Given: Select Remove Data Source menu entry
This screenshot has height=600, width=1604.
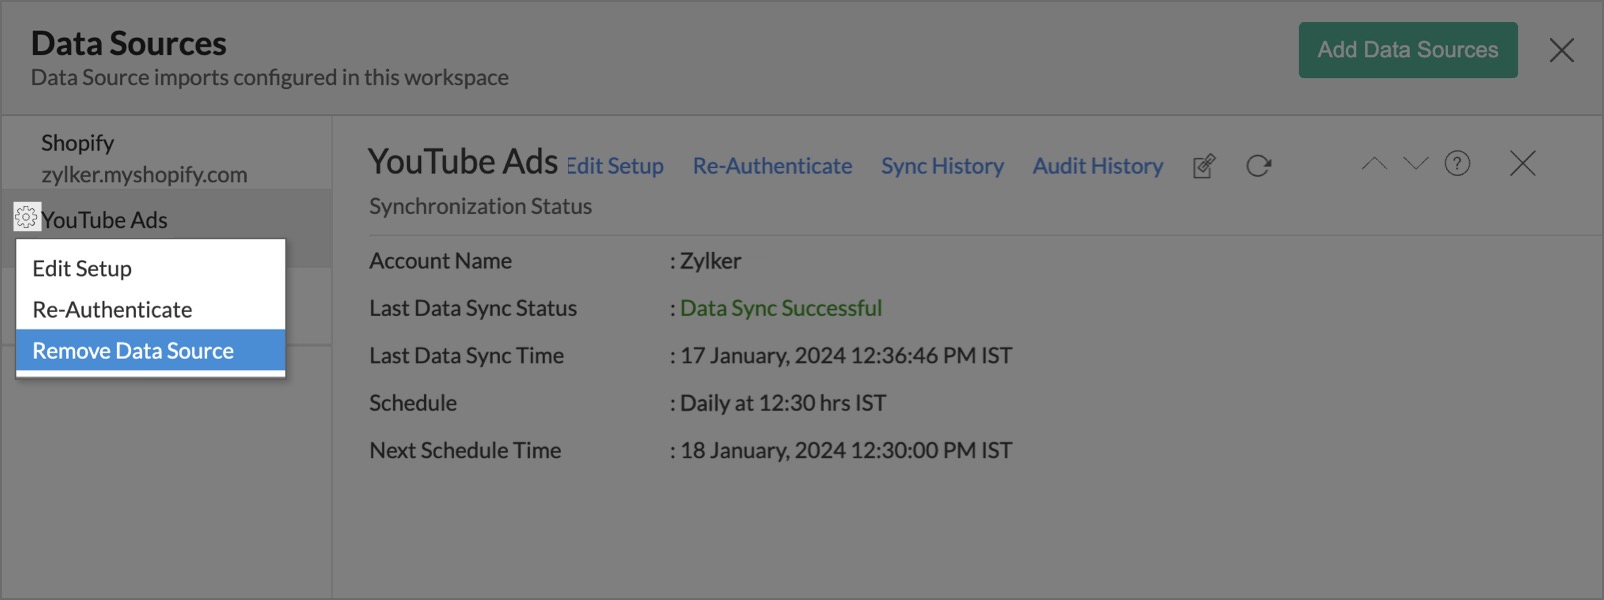Looking at the screenshot, I should click(x=150, y=351).
